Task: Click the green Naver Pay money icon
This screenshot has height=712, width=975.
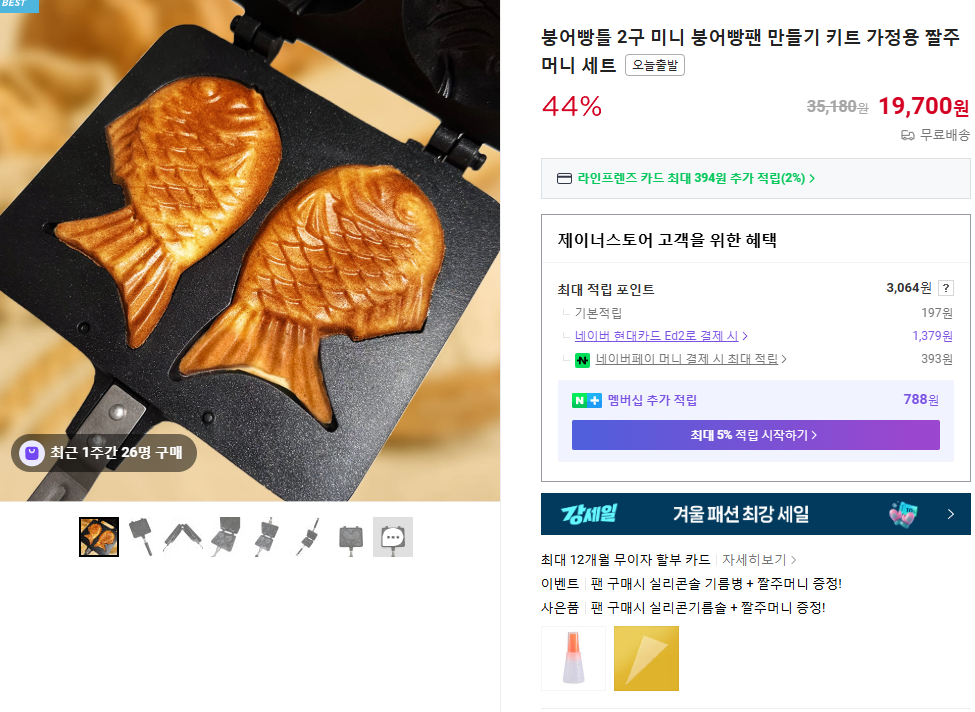Action: (582, 360)
